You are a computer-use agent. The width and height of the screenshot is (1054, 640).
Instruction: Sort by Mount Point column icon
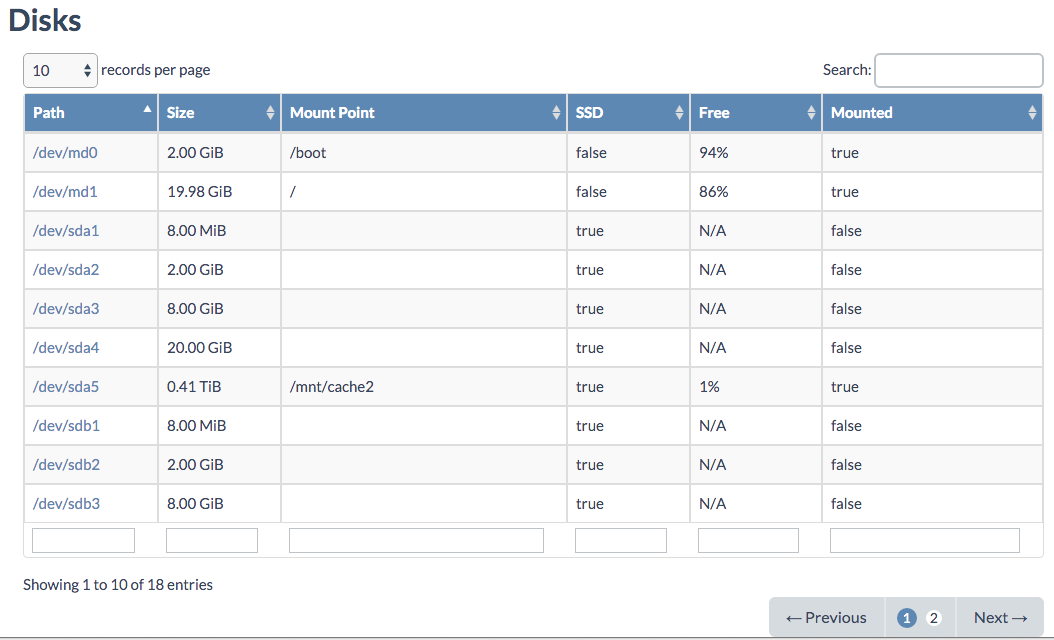556,113
